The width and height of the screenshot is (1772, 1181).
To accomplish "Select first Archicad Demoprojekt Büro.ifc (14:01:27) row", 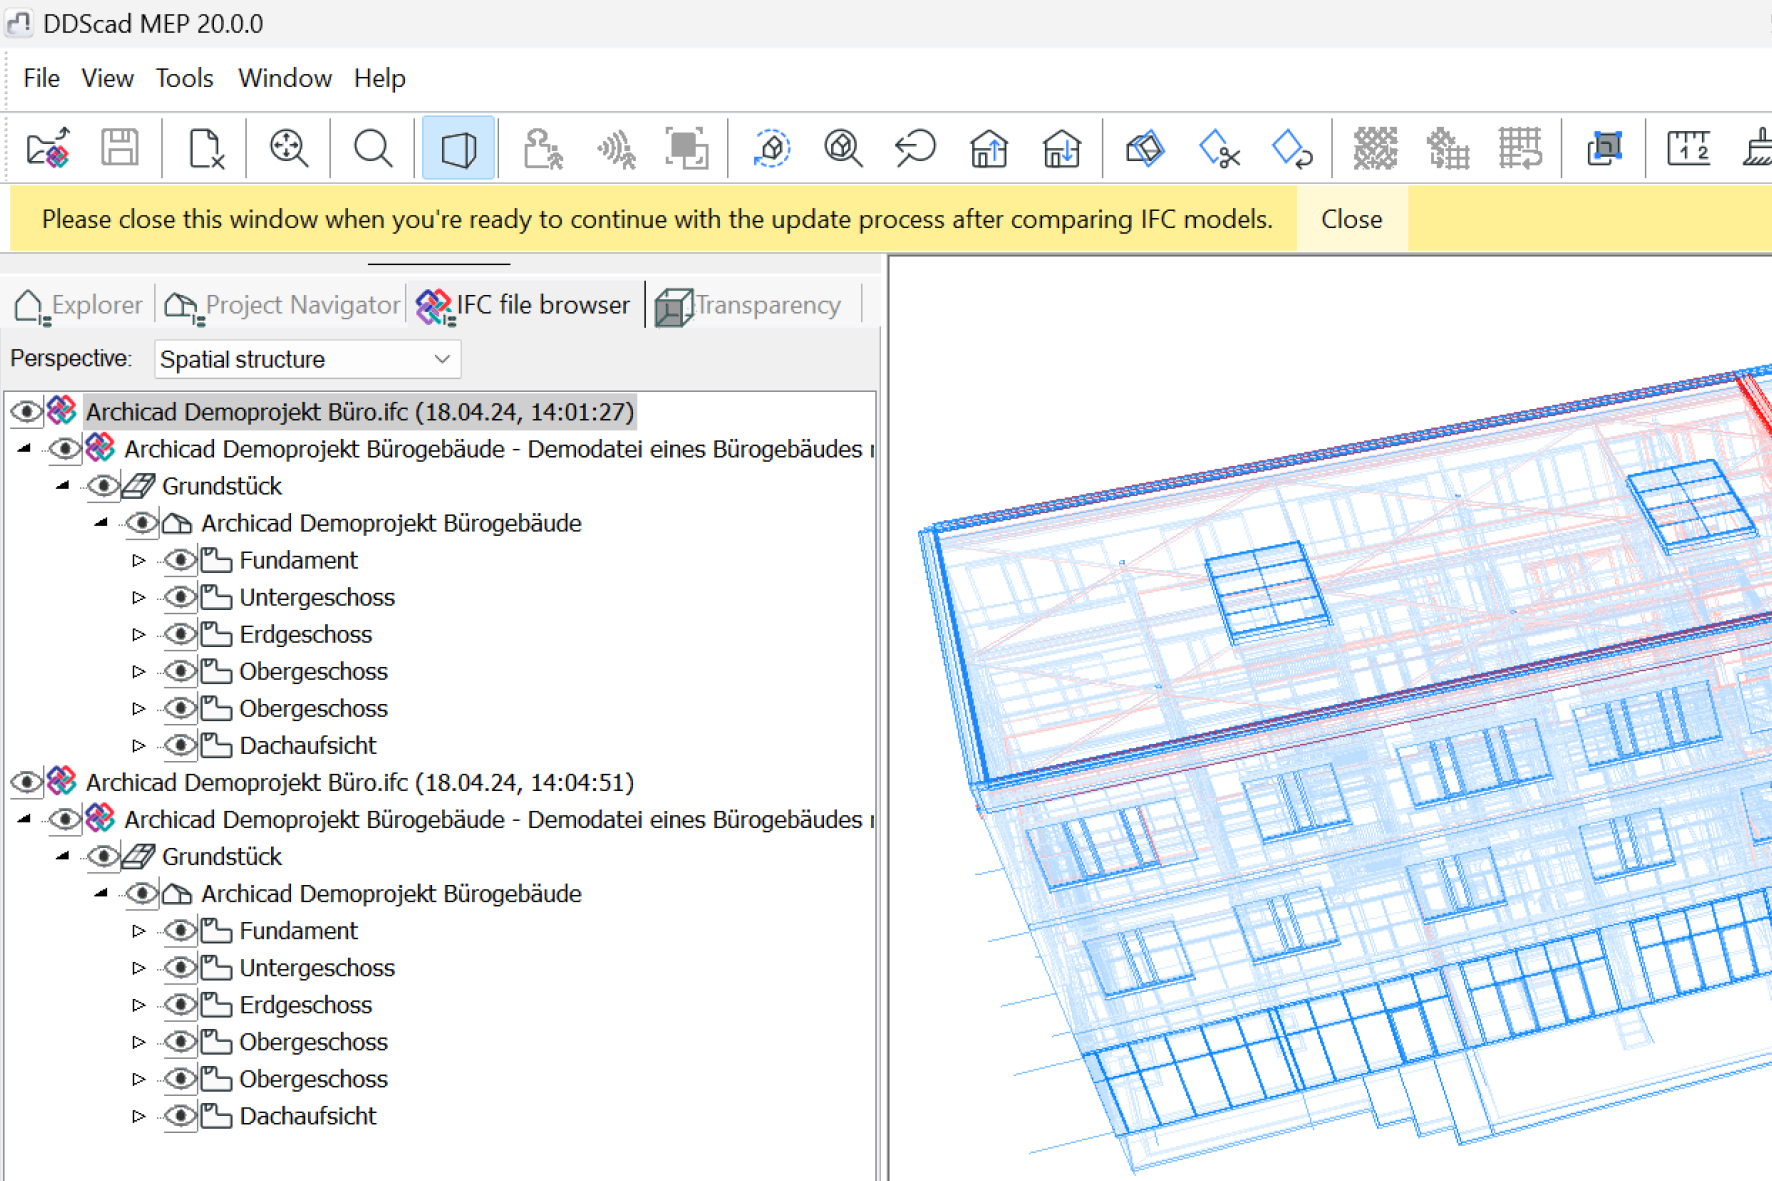I will pyautogui.click(x=359, y=412).
